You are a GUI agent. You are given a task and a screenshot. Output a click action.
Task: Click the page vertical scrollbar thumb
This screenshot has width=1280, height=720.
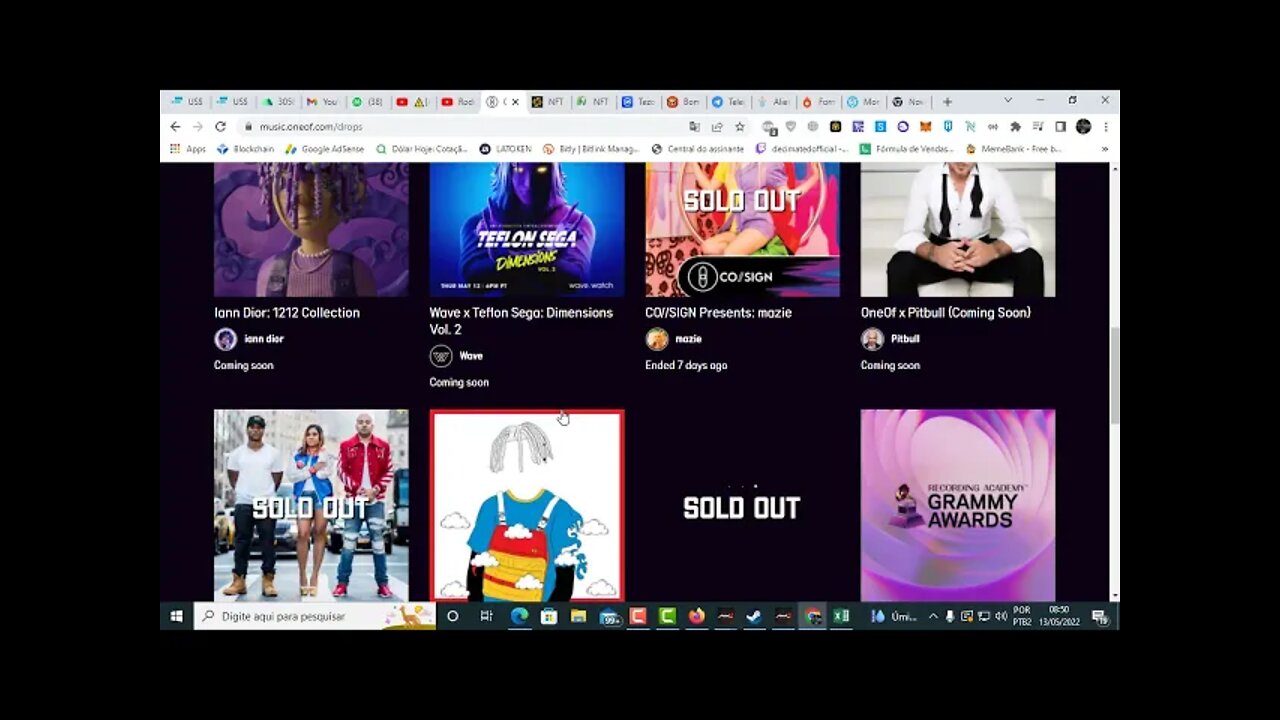pos(1114,375)
